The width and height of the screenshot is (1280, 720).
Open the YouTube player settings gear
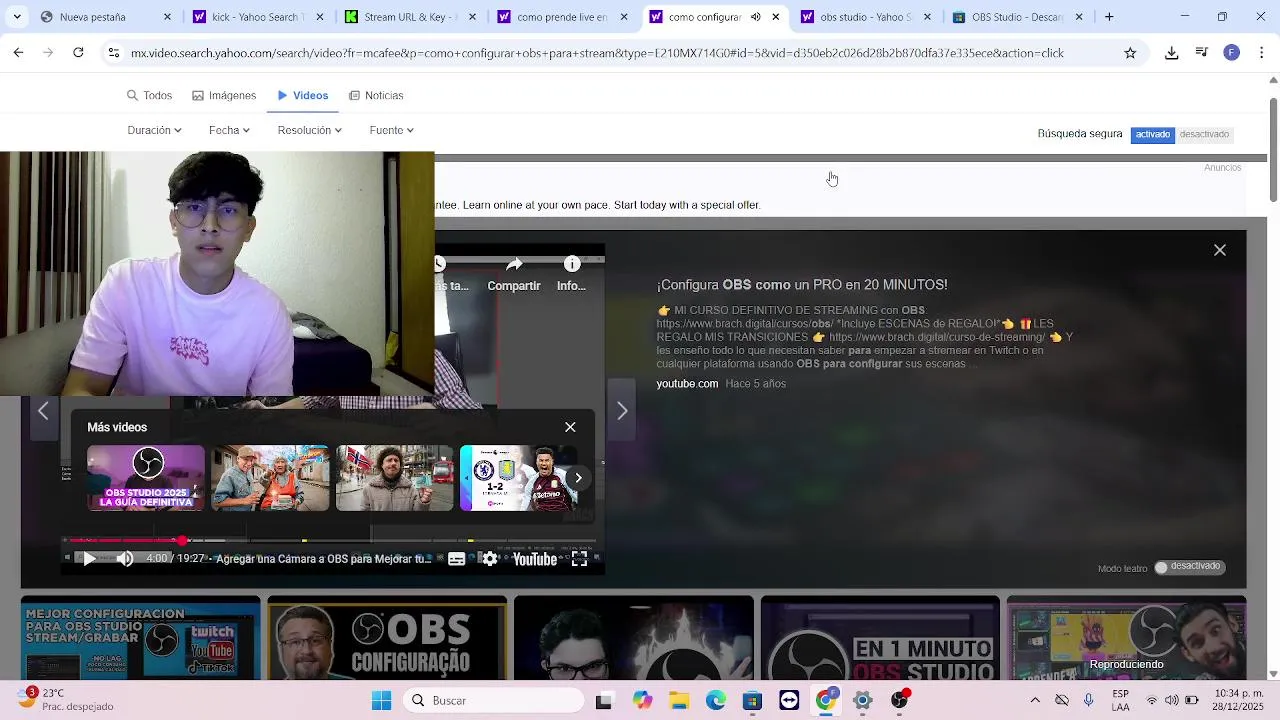point(490,559)
